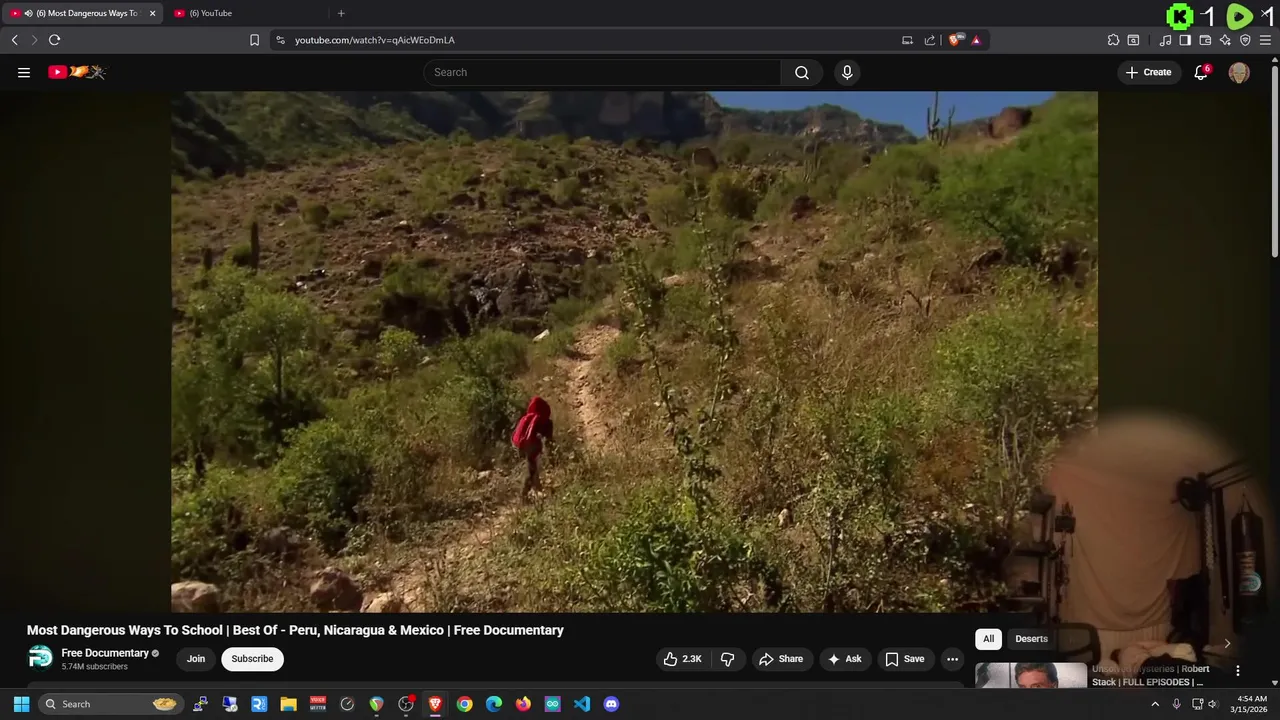1280x720 pixels.
Task: Open Firefox from the taskbar
Action: point(523,704)
